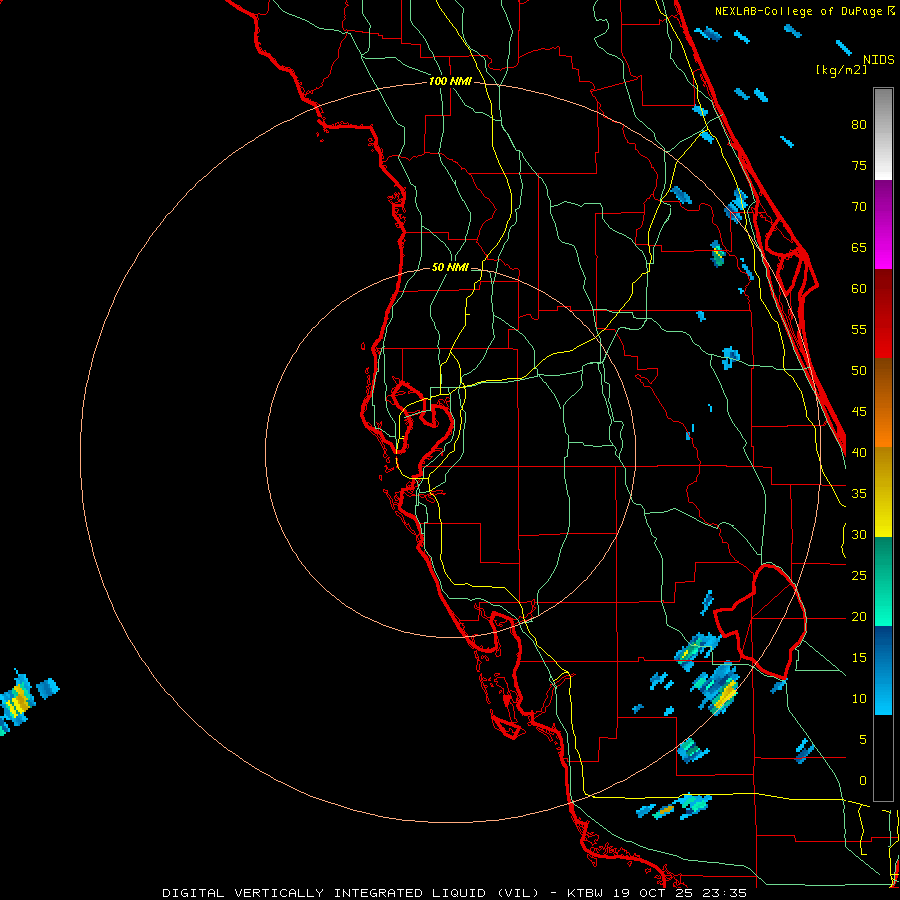
Task: Click the 23:35 time stamp
Action: [x=723, y=893]
